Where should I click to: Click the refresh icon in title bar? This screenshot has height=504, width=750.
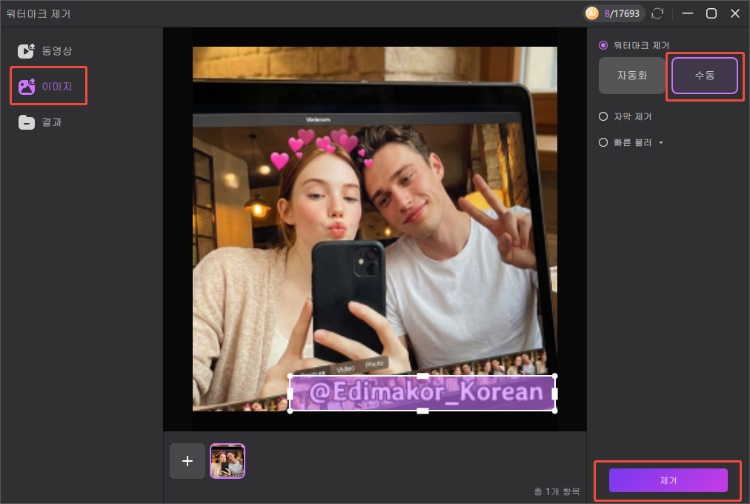point(657,14)
